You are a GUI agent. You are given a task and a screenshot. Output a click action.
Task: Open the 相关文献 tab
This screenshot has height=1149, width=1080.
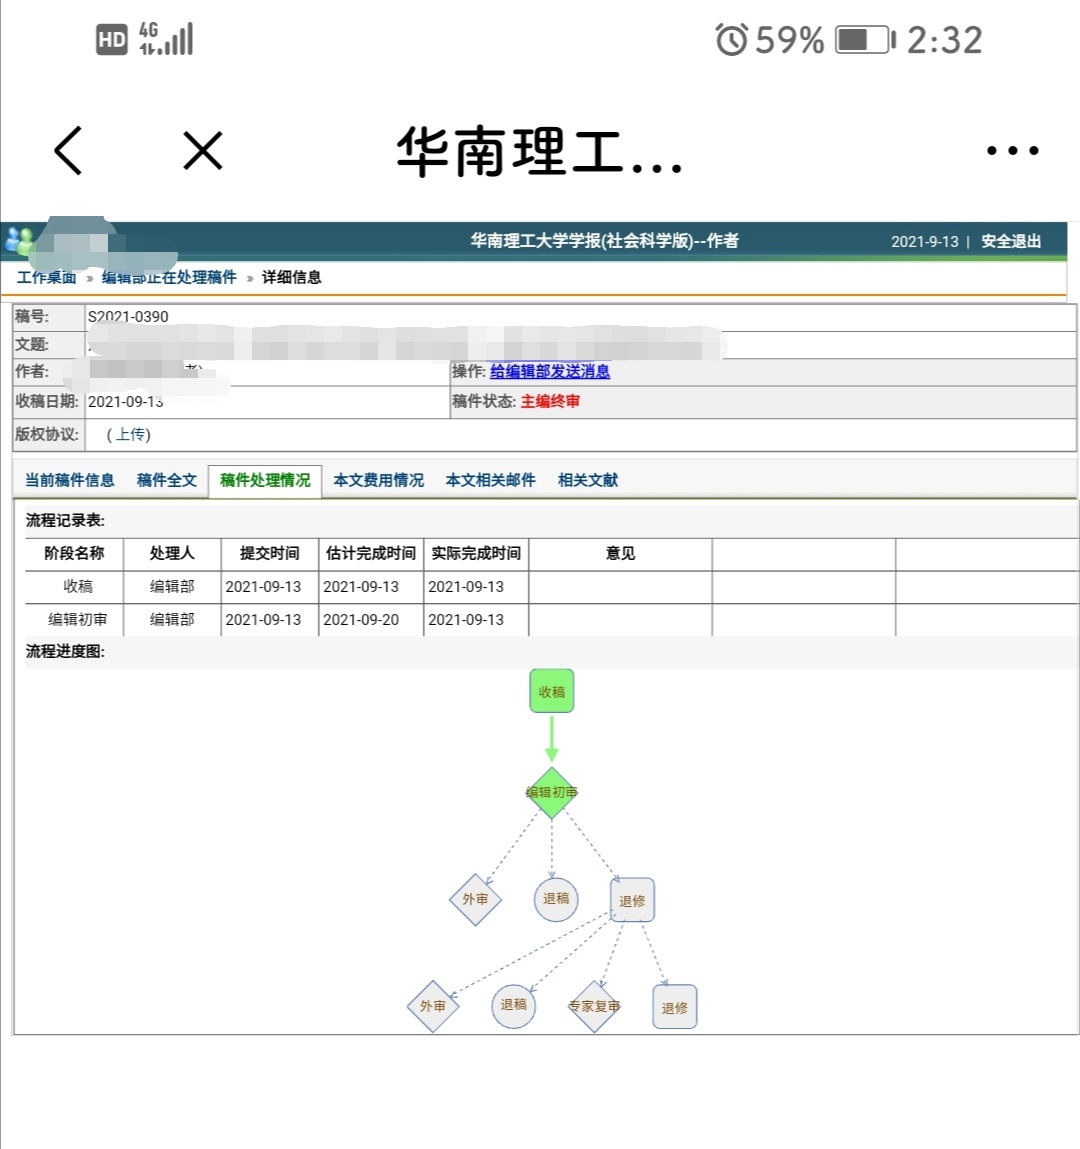(587, 480)
